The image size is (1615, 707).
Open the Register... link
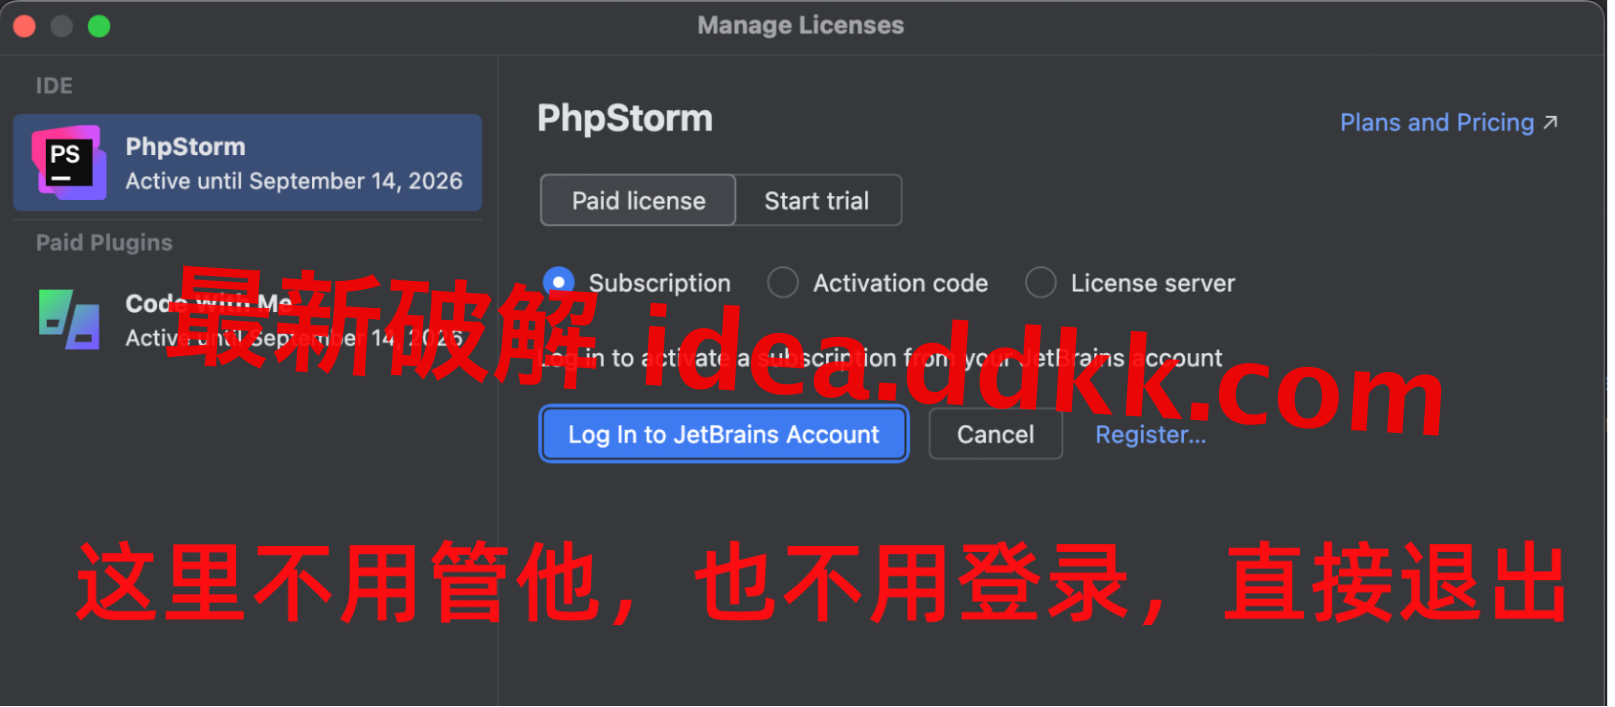(1151, 435)
